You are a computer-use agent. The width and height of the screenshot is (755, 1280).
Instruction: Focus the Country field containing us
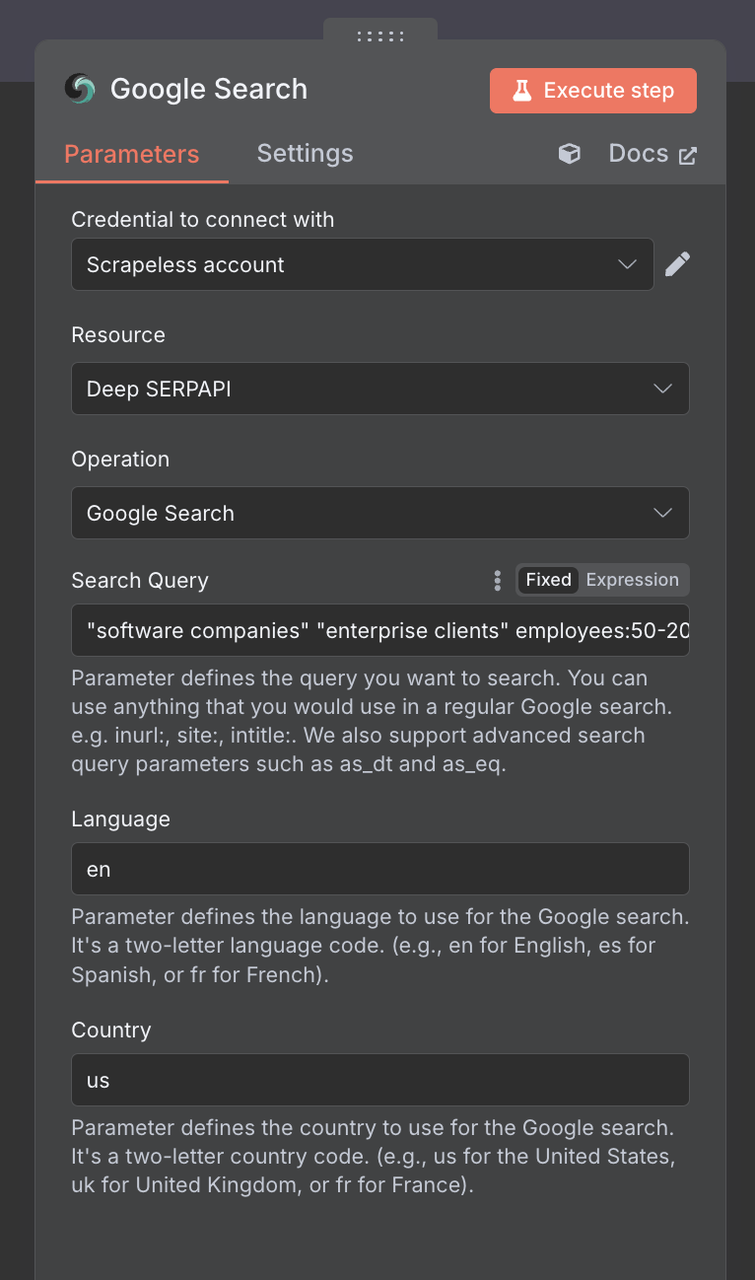click(380, 1079)
